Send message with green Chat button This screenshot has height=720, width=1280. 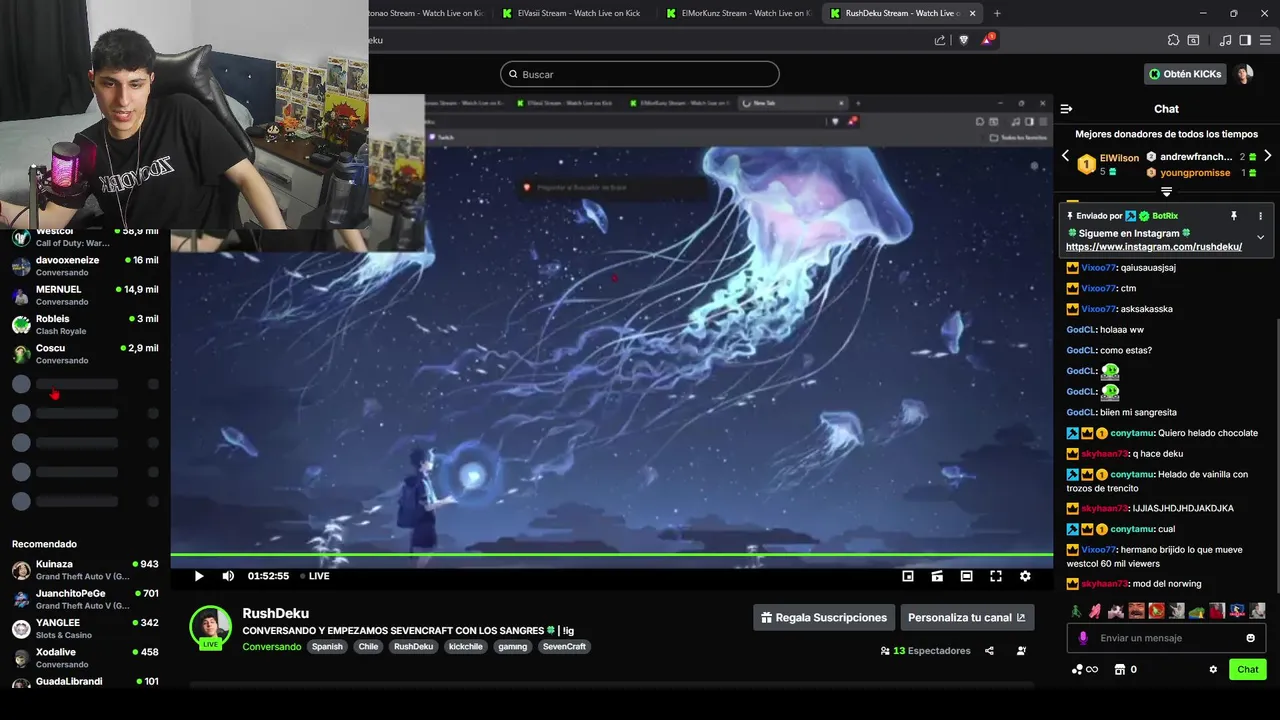click(1248, 670)
